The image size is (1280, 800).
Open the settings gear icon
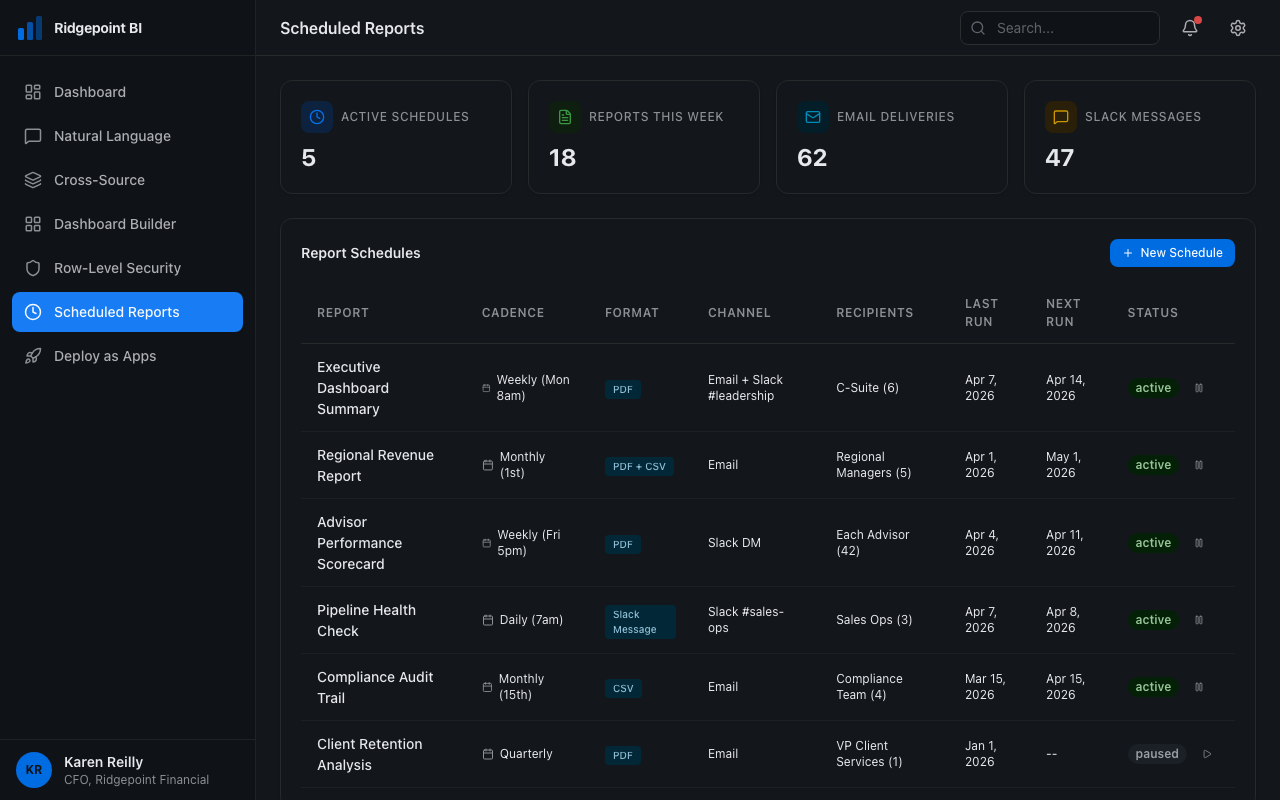[1238, 28]
